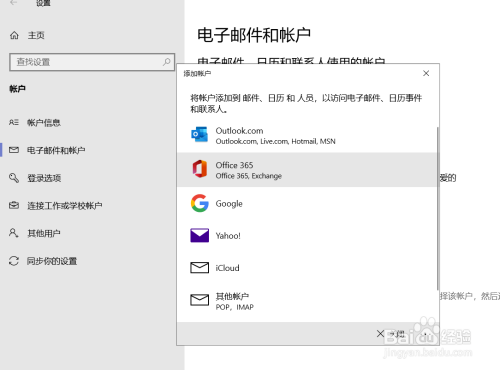Select 电子邮件和帐户 in the sidebar
This screenshot has height=370, width=500.
(56, 150)
